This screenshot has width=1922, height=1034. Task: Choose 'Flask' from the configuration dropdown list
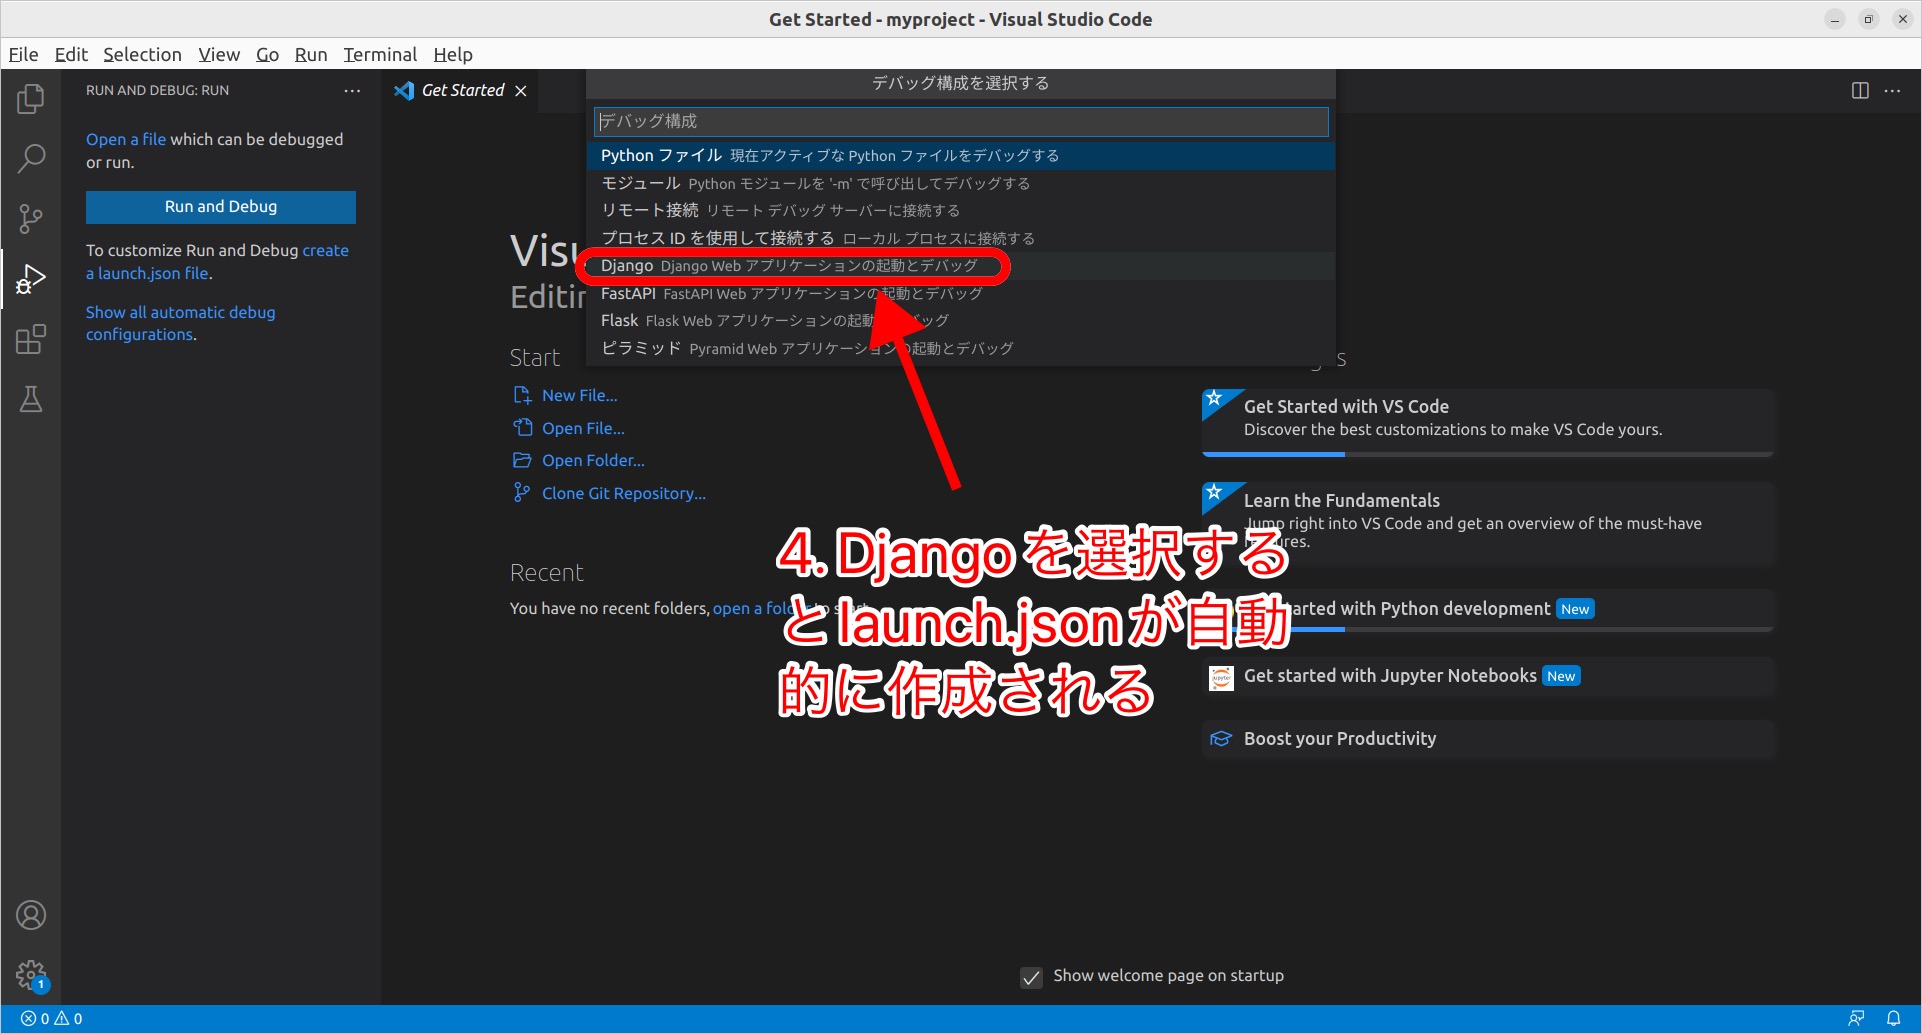click(x=775, y=320)
